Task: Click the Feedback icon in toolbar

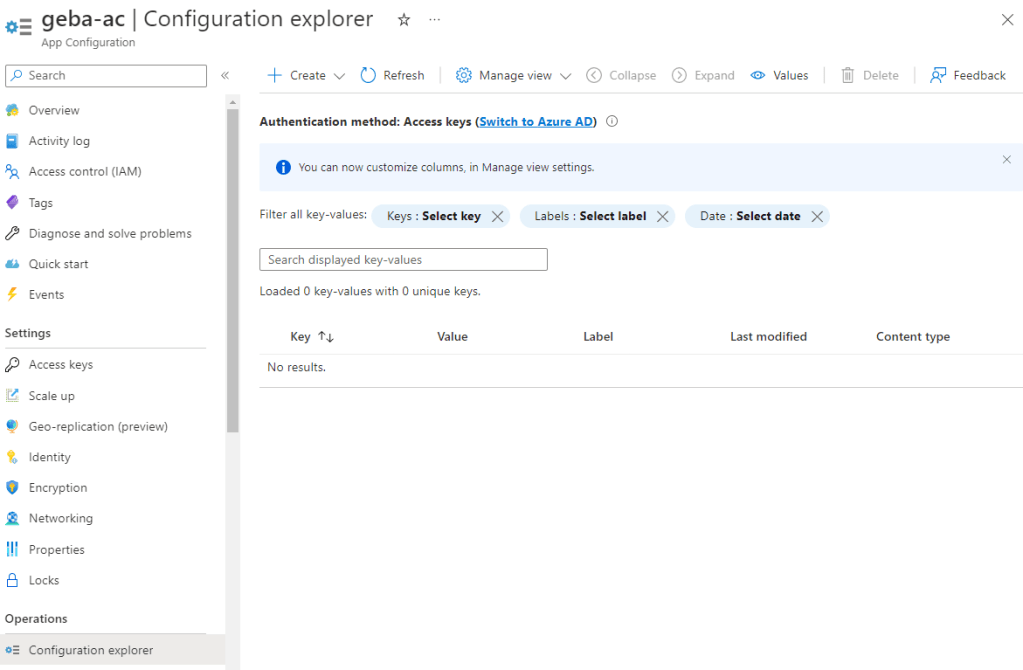Action: tap(938, 75)
